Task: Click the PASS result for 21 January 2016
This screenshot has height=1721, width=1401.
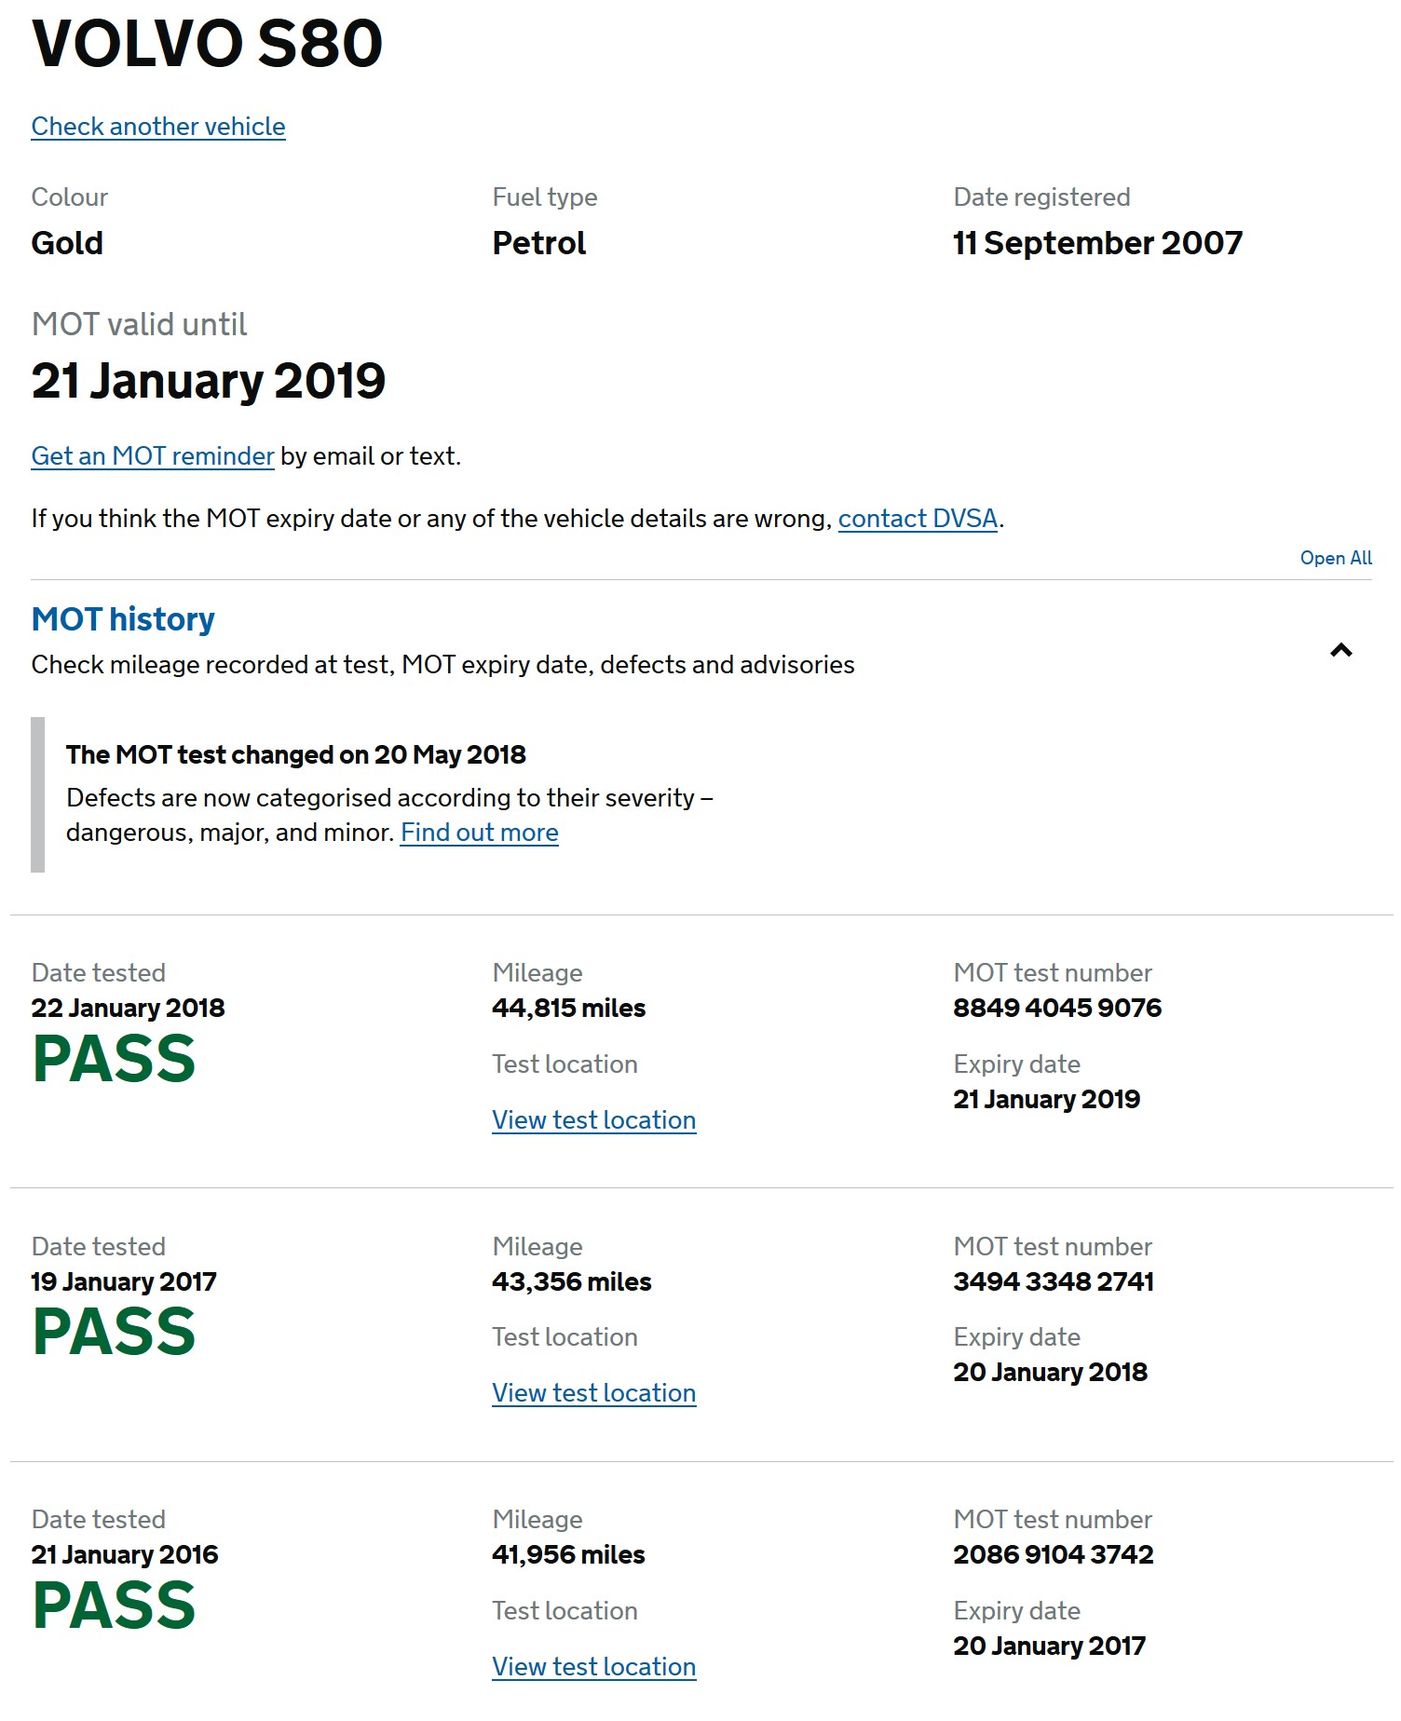Action: tap(114, 1606)
